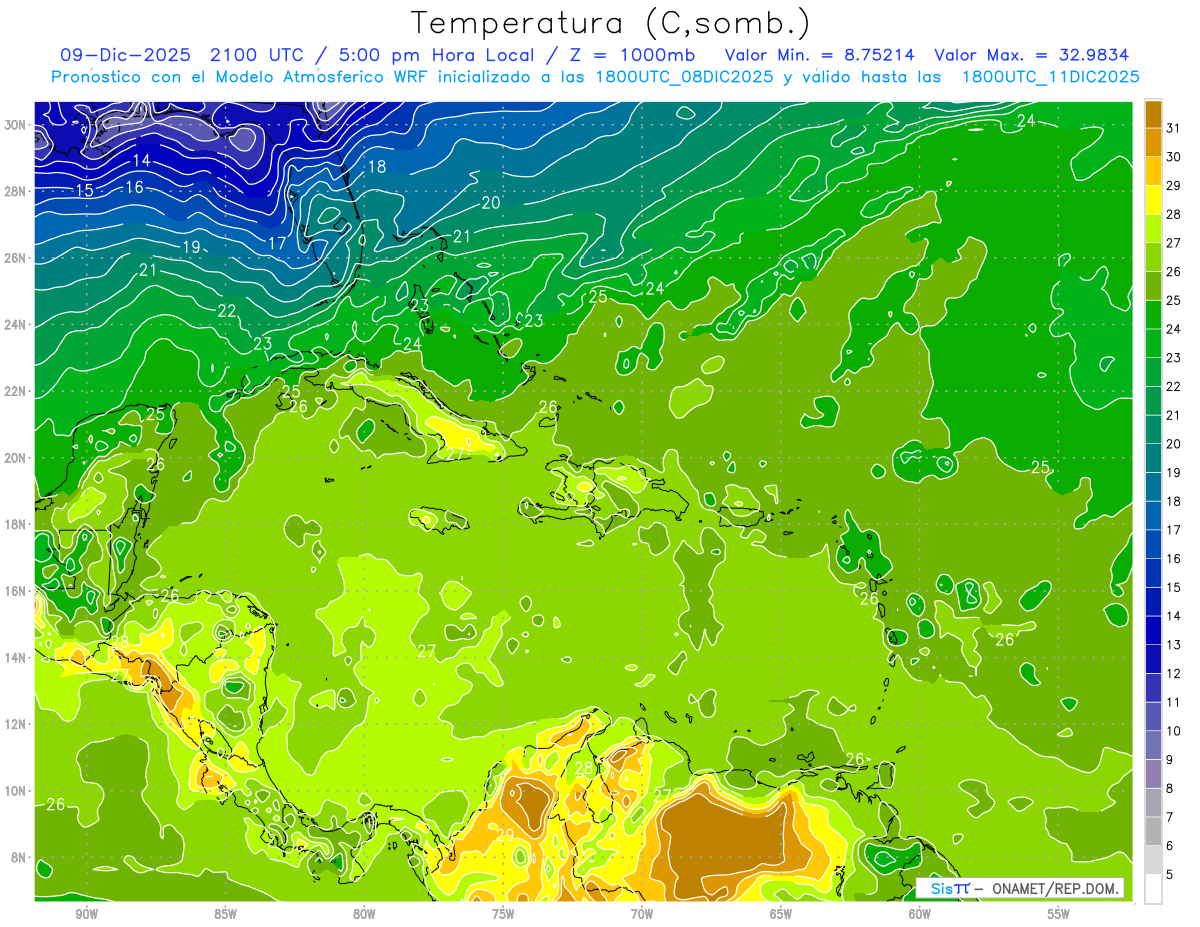Click the "20N" latitude axis label
1200x927 pixels.
(x=15, y=458)
